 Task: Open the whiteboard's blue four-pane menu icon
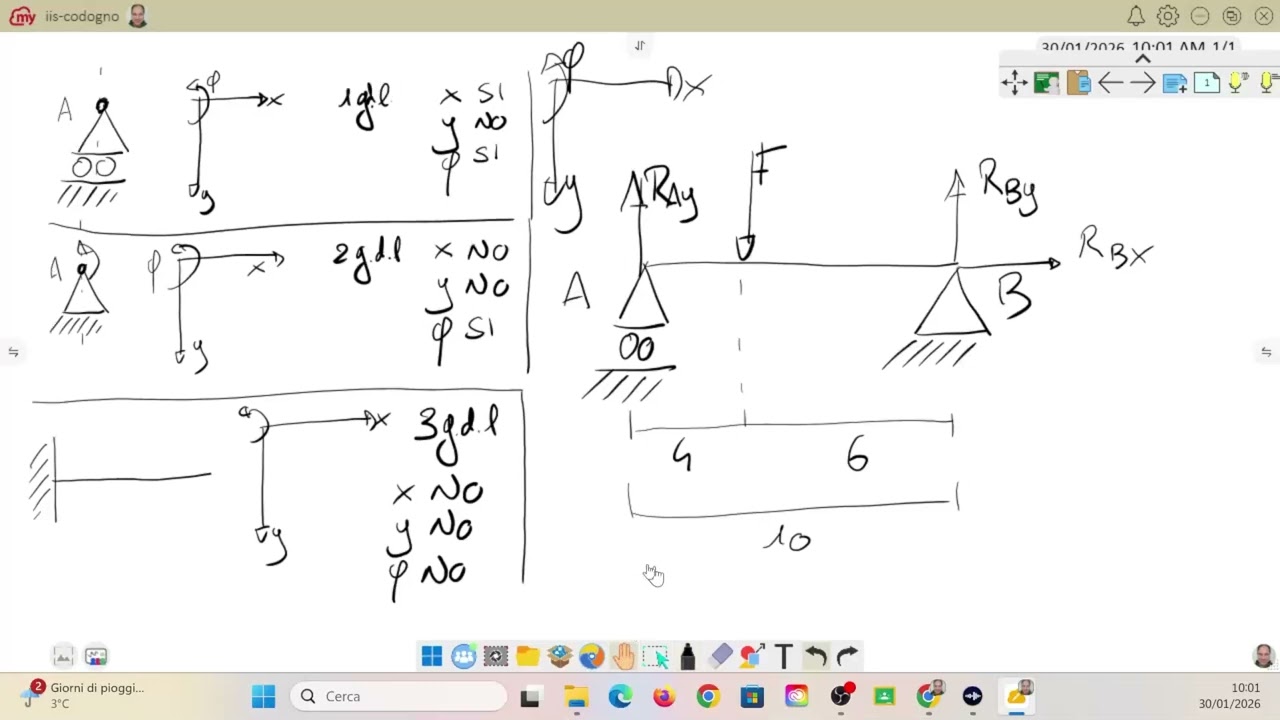coord(432,656)
